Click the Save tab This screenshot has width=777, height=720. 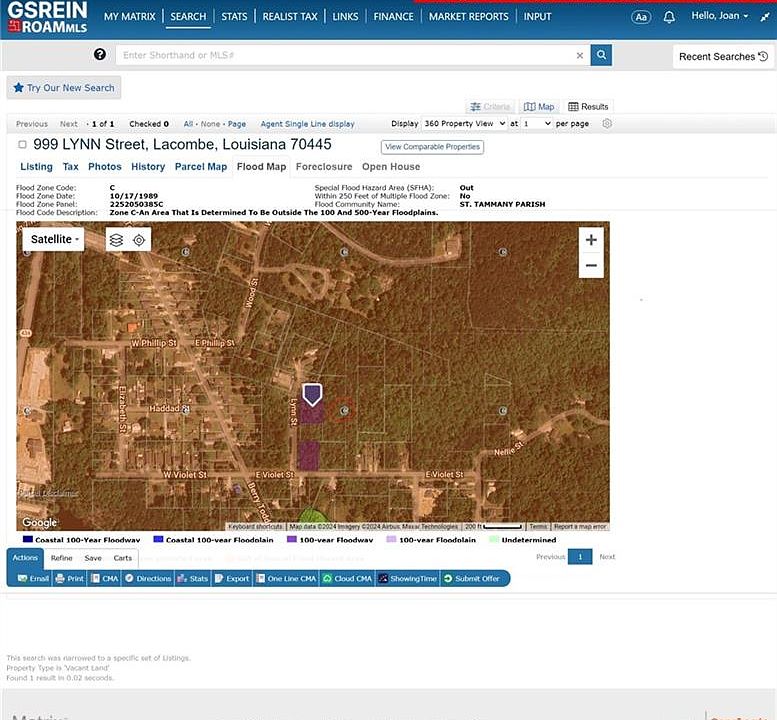click(93, 558)
